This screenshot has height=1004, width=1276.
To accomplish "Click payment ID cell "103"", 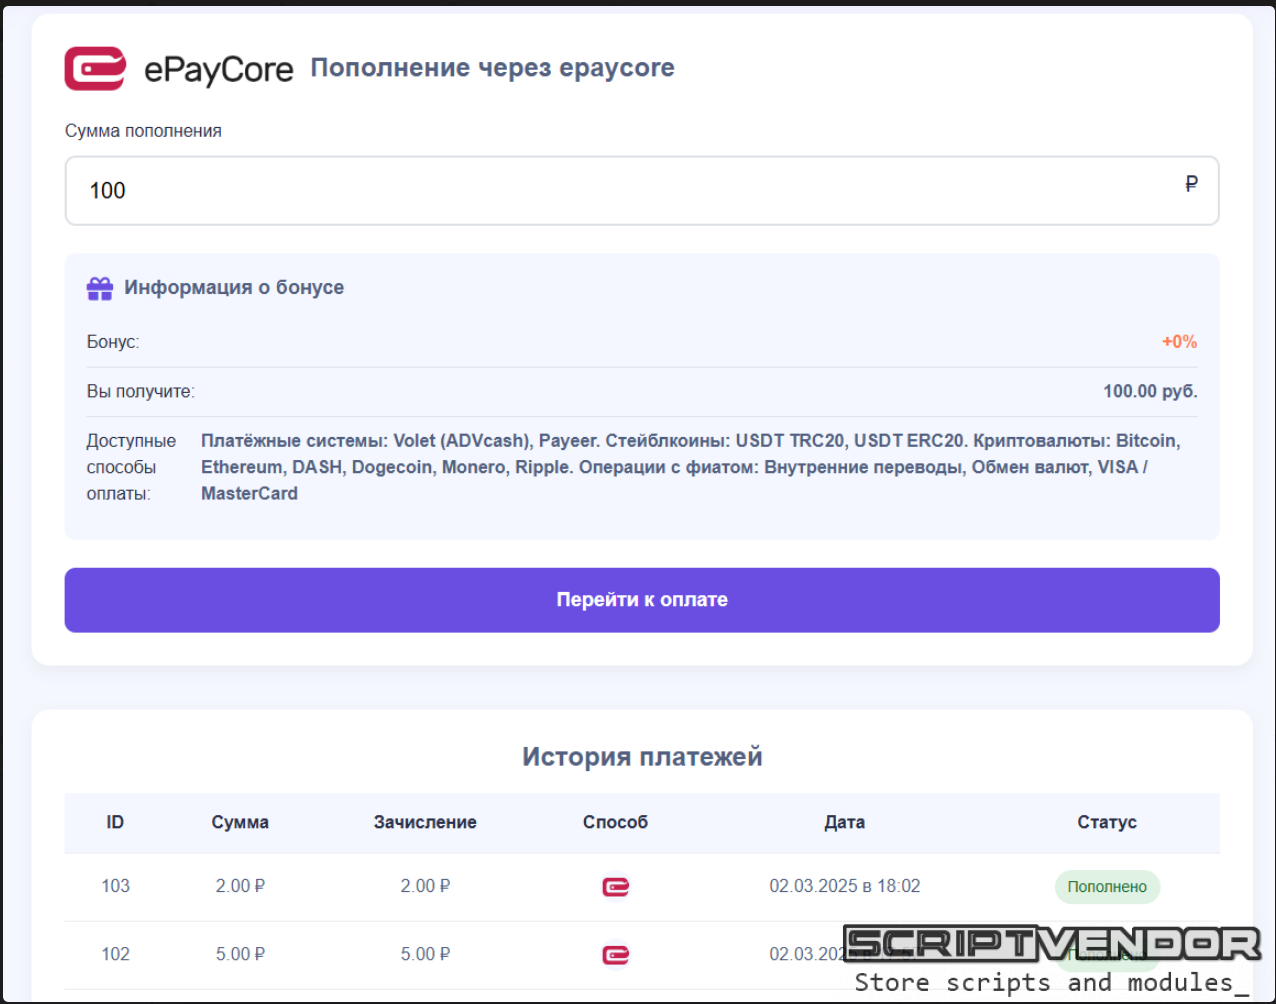I will point(116,886).
